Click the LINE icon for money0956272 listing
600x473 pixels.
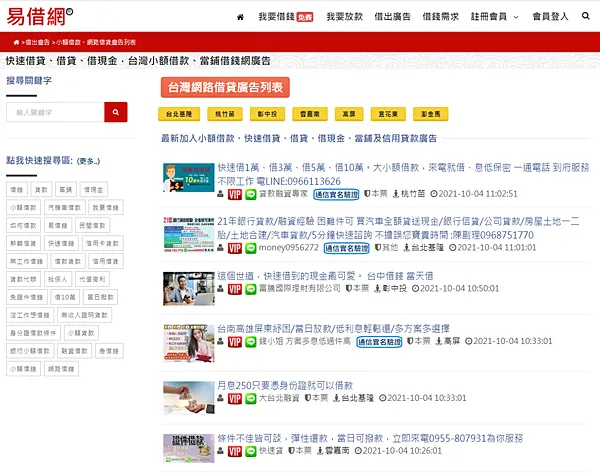[251, 248]
